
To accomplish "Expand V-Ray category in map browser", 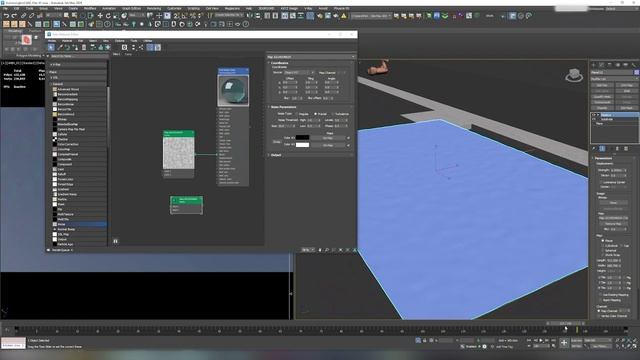I will click(x=56, y=64).
